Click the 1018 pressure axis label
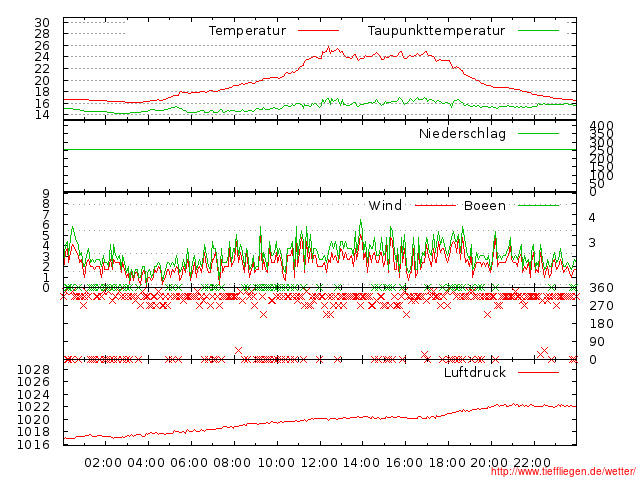The image size is (640, 480). [33, 432]
